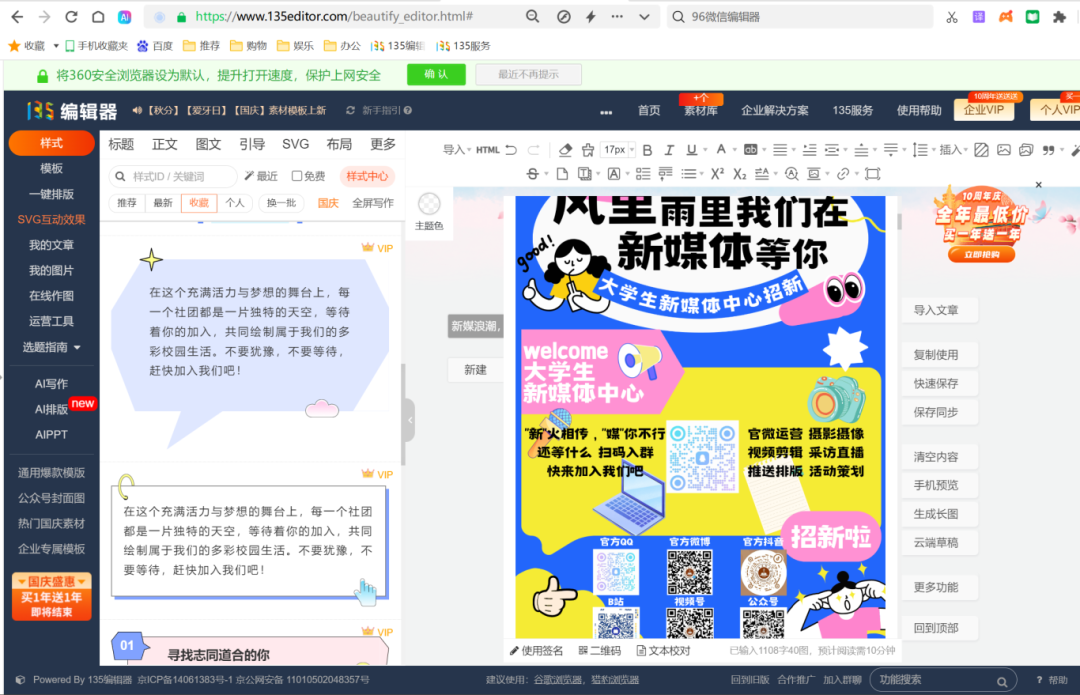The height and width of the screenshot is (695, 1080).
Task: Open the 135编辑 bookmark in bookmarks bar
Action: pyautogui.click(x=398, y=45)
